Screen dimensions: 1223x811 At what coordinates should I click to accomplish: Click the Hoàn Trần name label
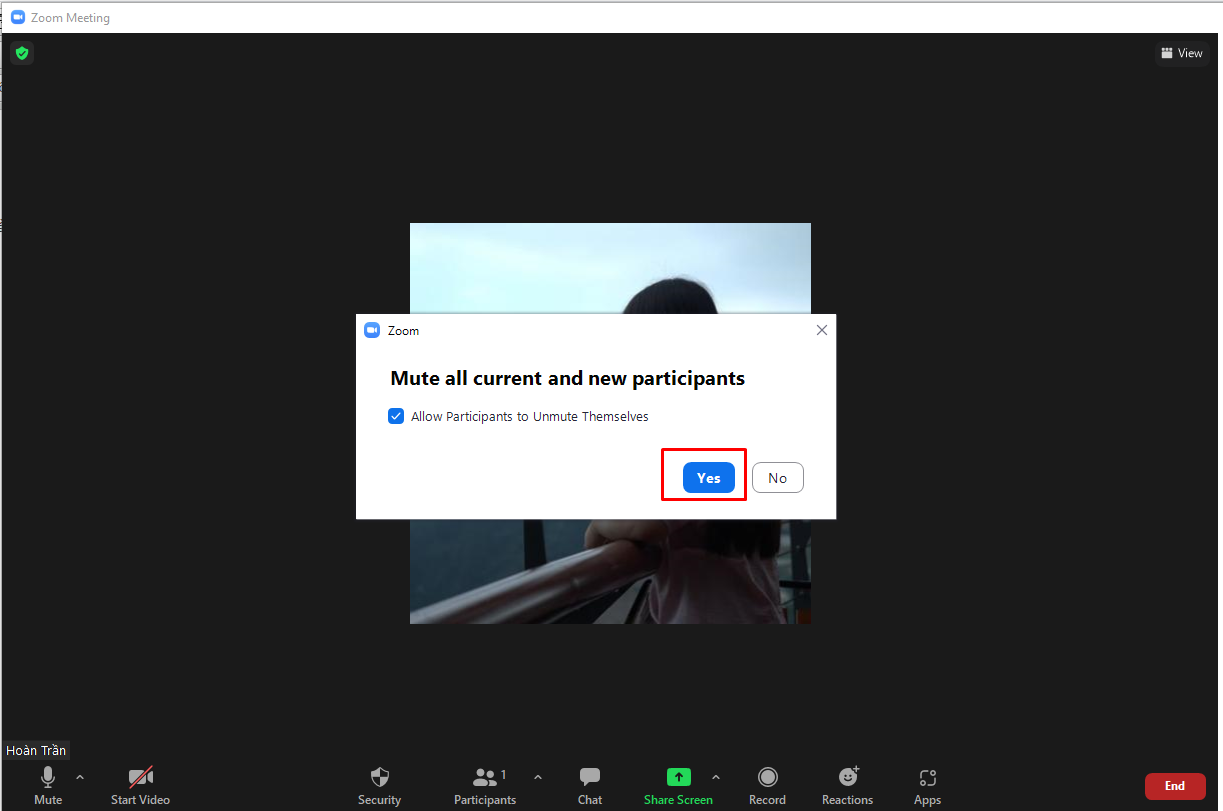point(36,750)
